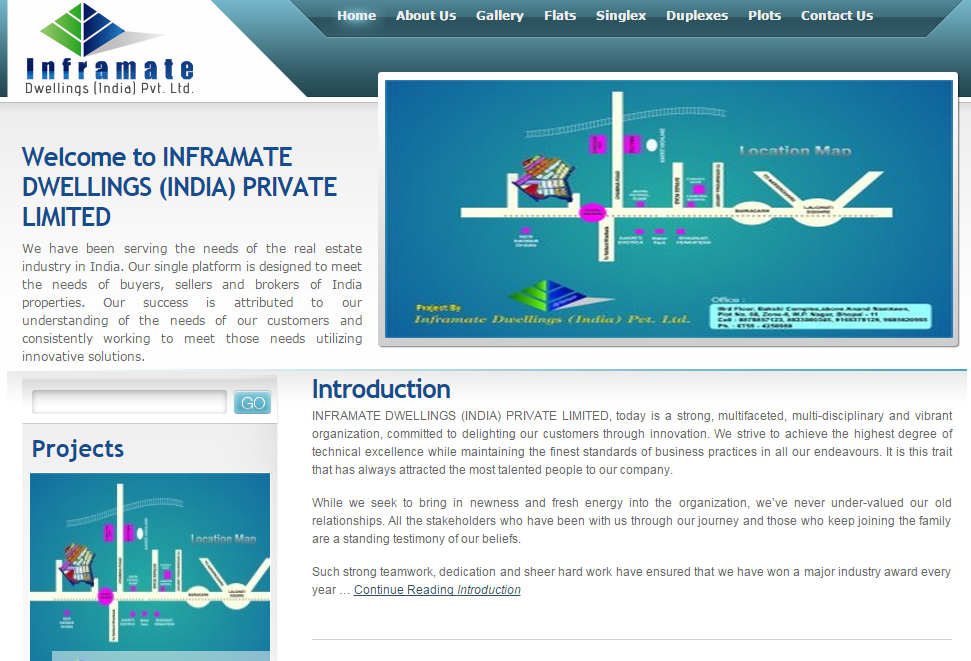Image resolution: width=971 pixels, height=661 pixels.
Task: Click the paragraph starting "While we seek"
Action: tap(632, 520)
